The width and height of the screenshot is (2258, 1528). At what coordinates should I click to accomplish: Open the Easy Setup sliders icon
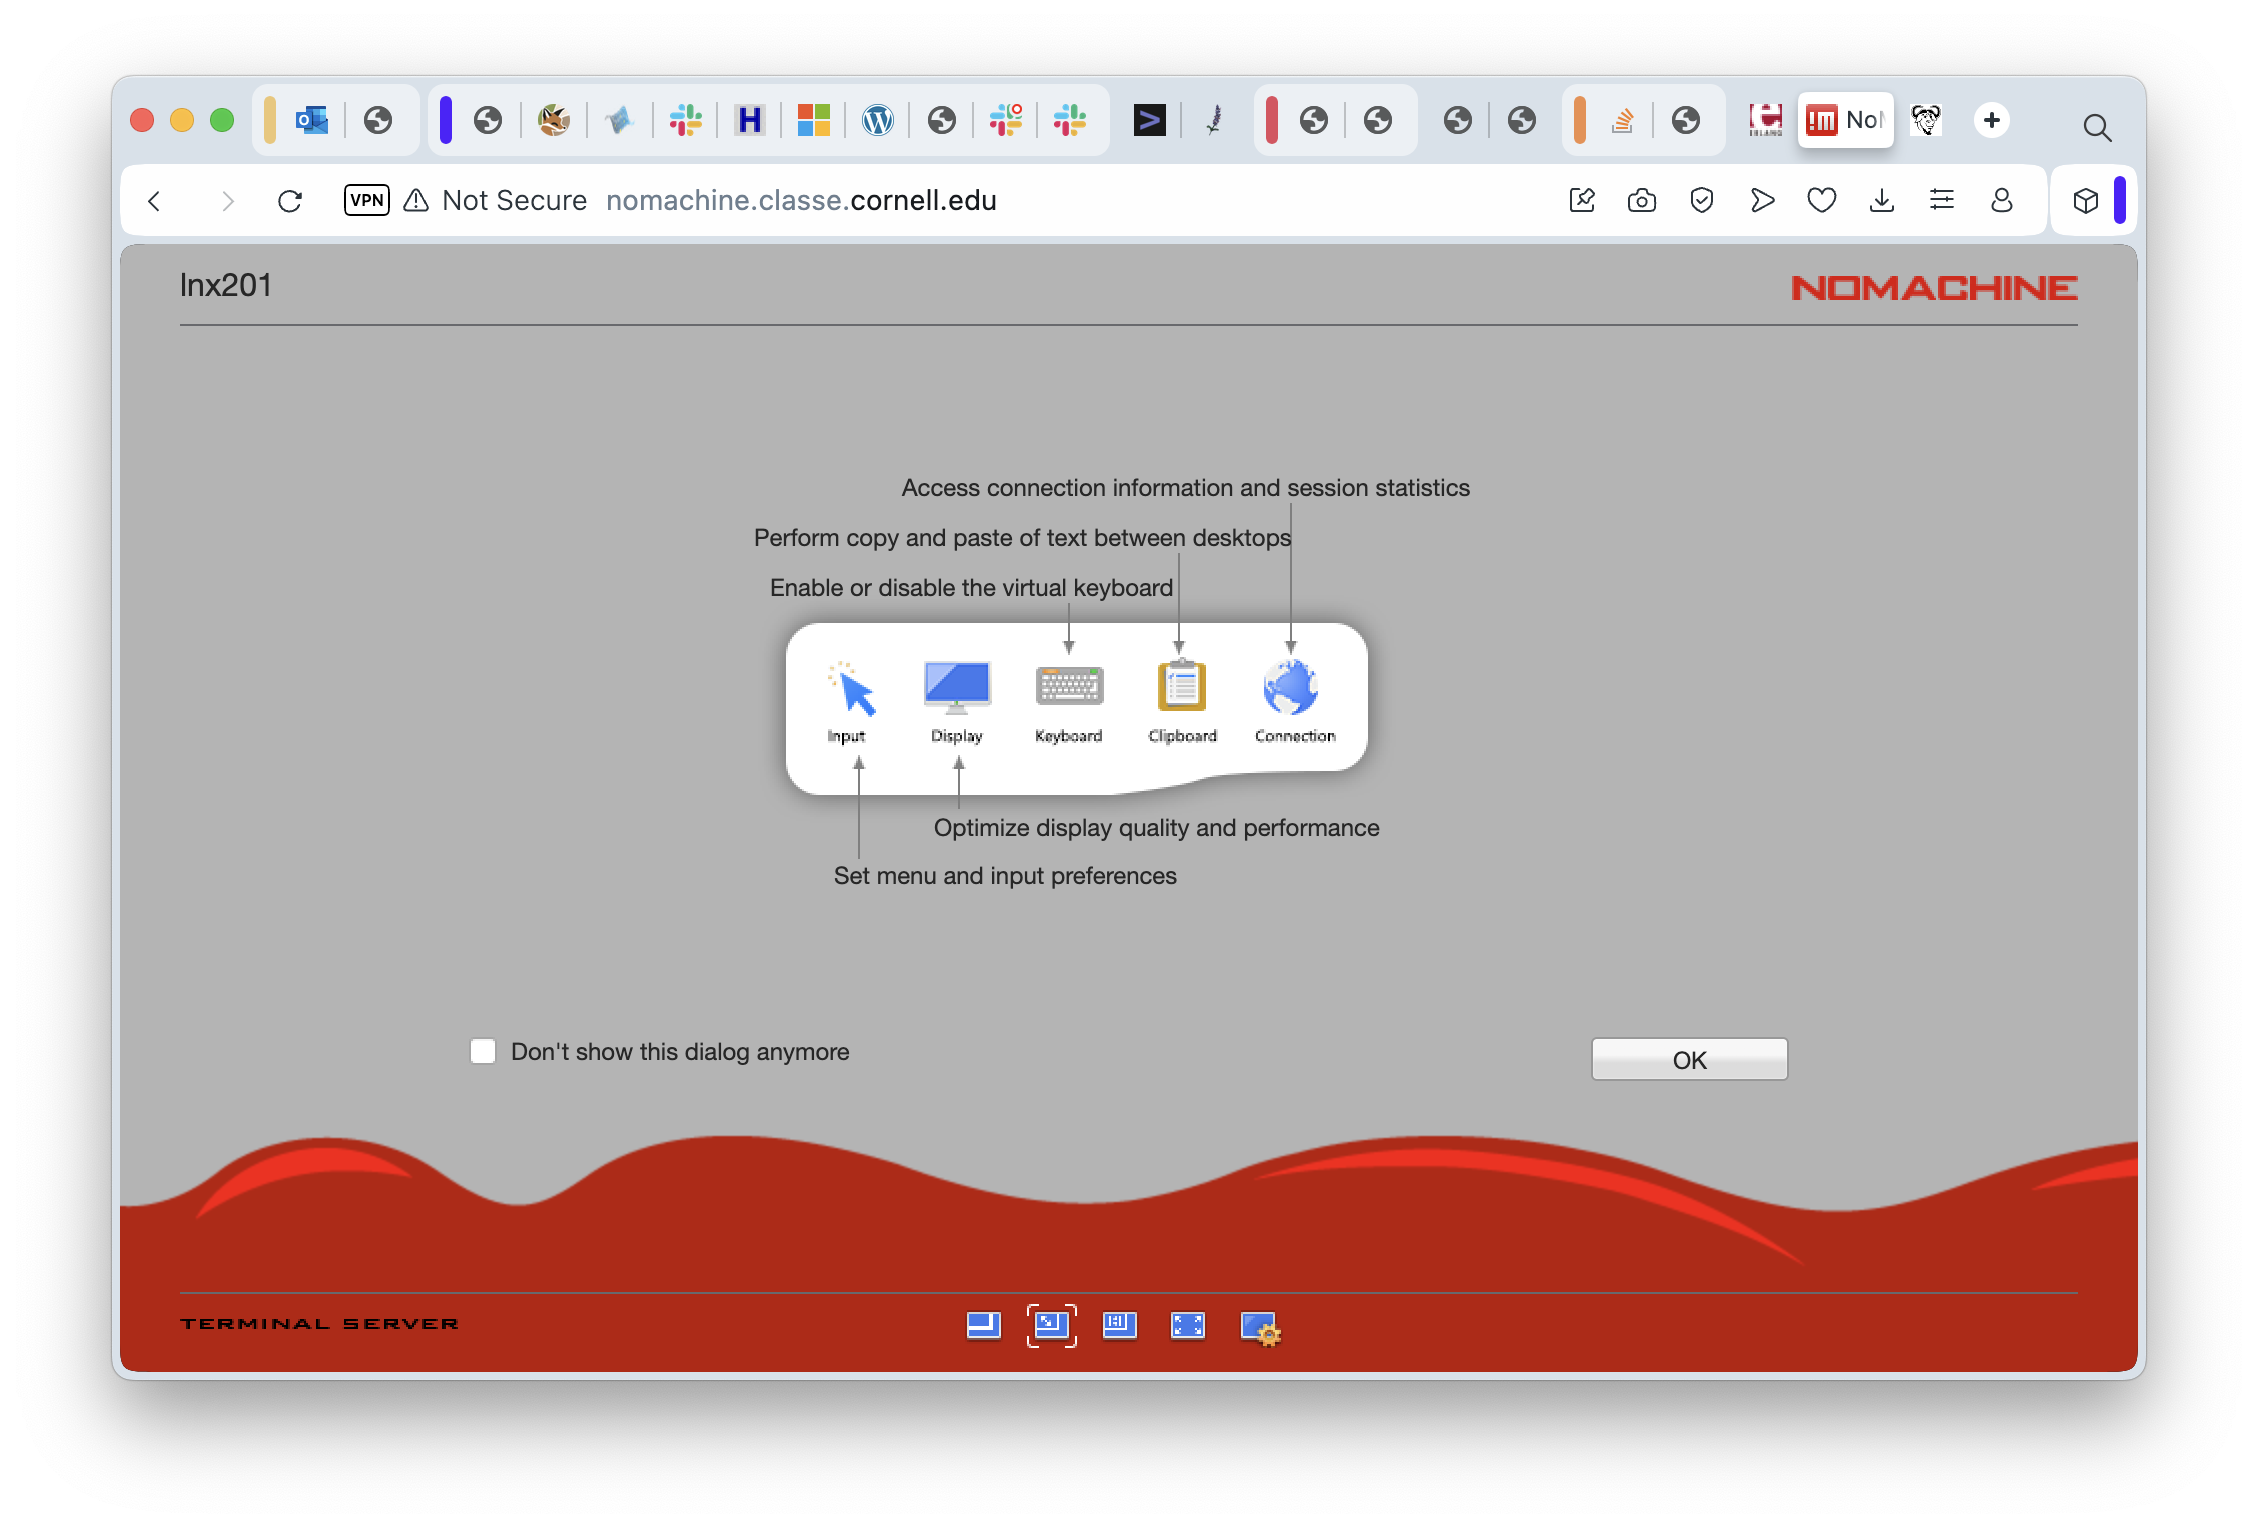point(1941,201)
